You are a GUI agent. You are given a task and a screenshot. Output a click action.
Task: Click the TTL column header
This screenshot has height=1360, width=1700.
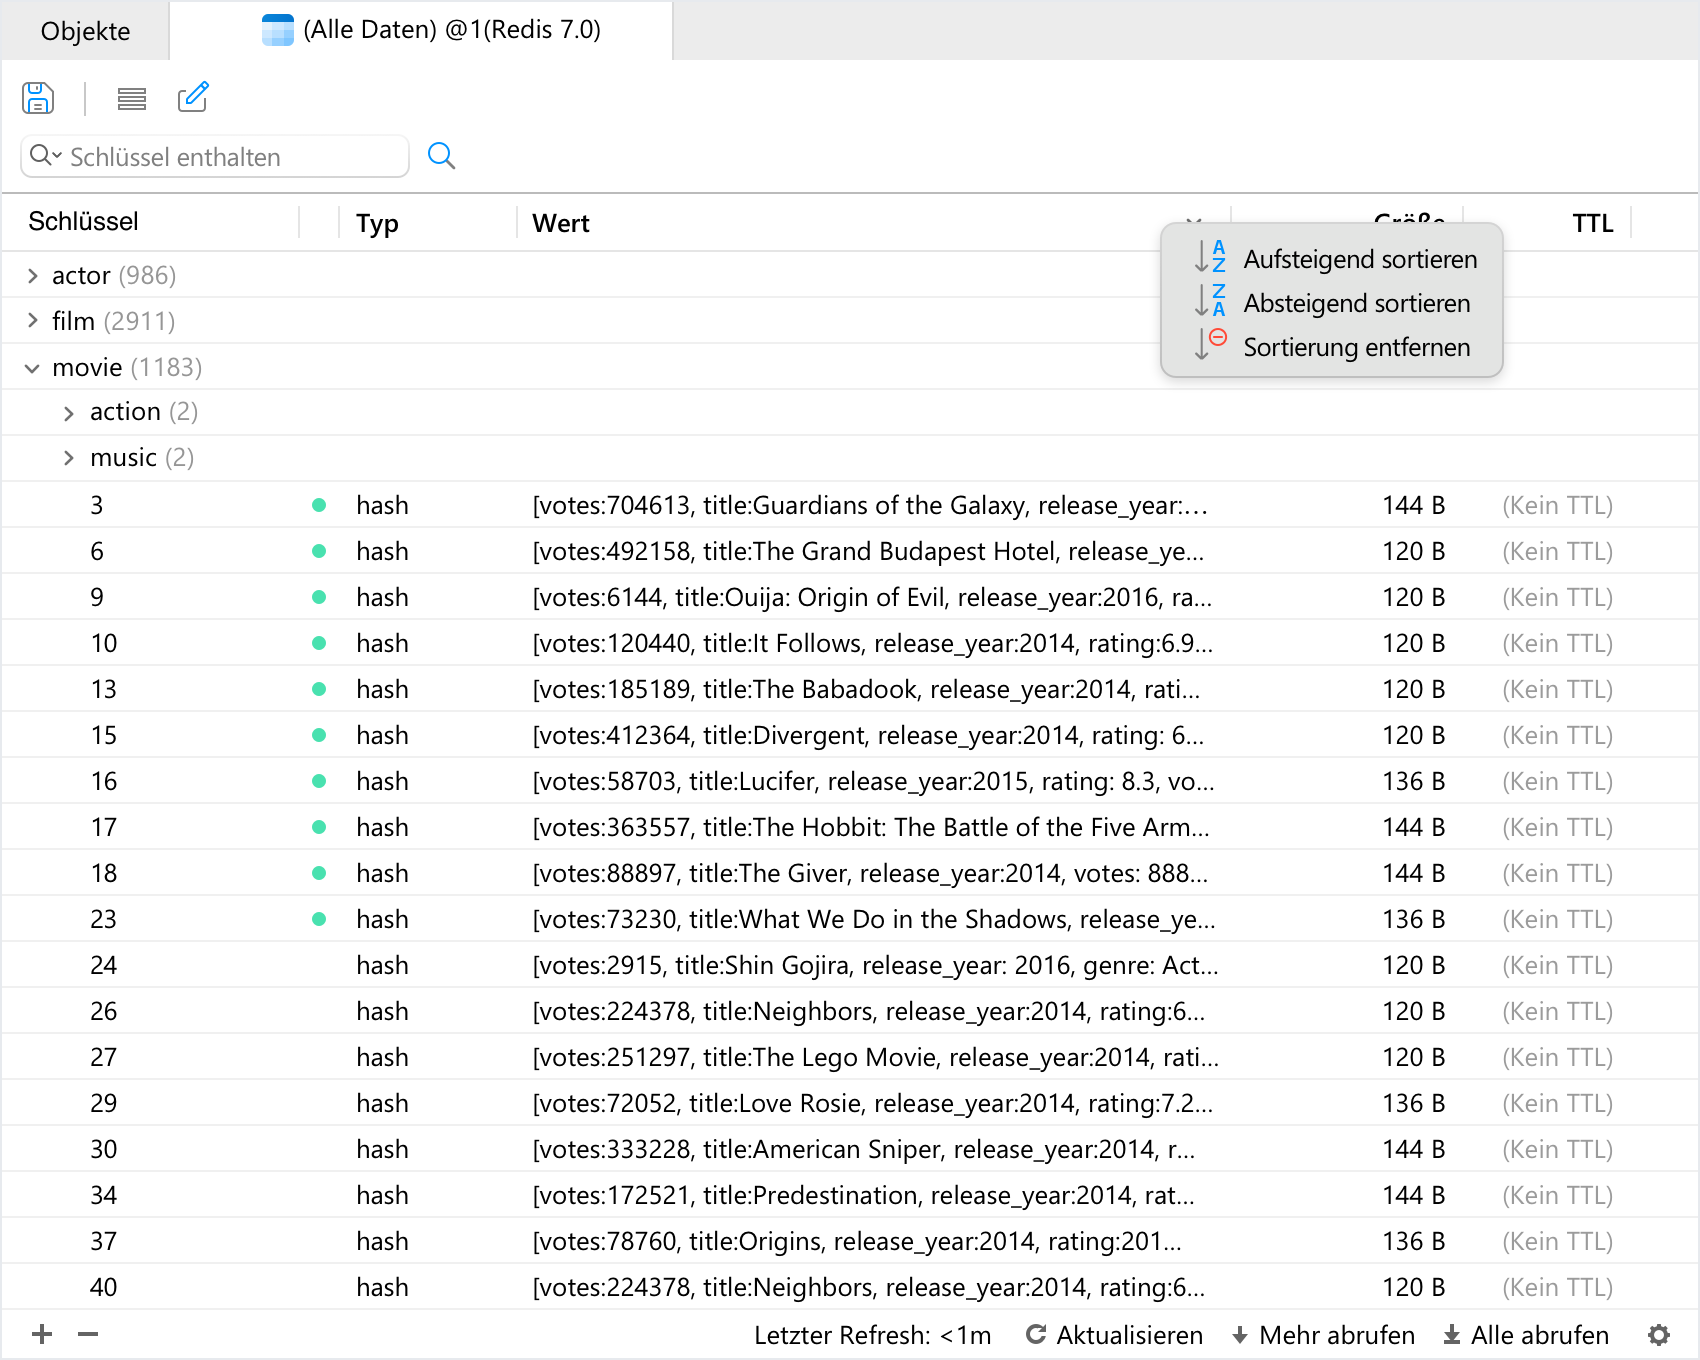tap(1592, 223)
